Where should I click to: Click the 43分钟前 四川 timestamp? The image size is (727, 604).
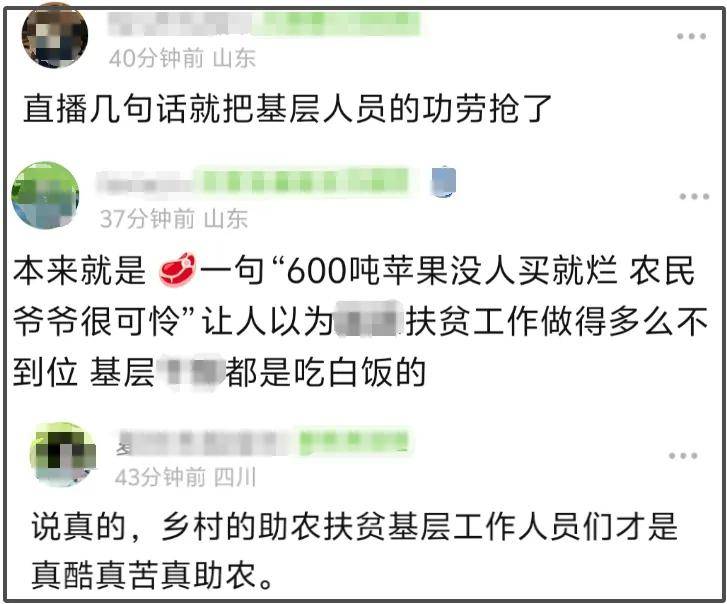click(x=185, y=477)
